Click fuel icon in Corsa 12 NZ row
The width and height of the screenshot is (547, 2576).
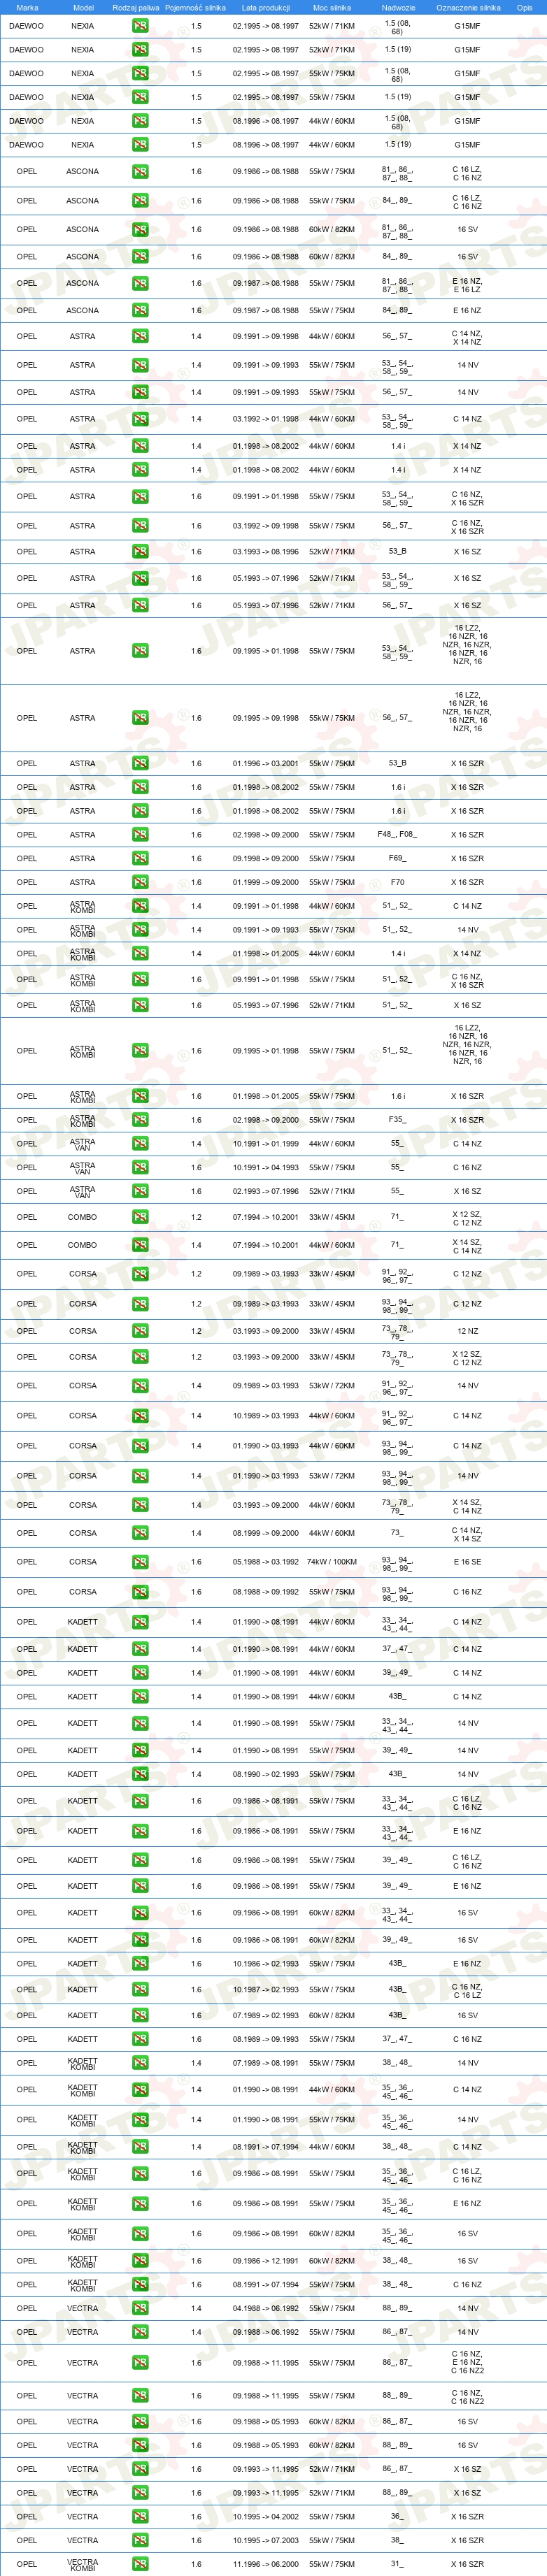click(x=140, y=1331)
